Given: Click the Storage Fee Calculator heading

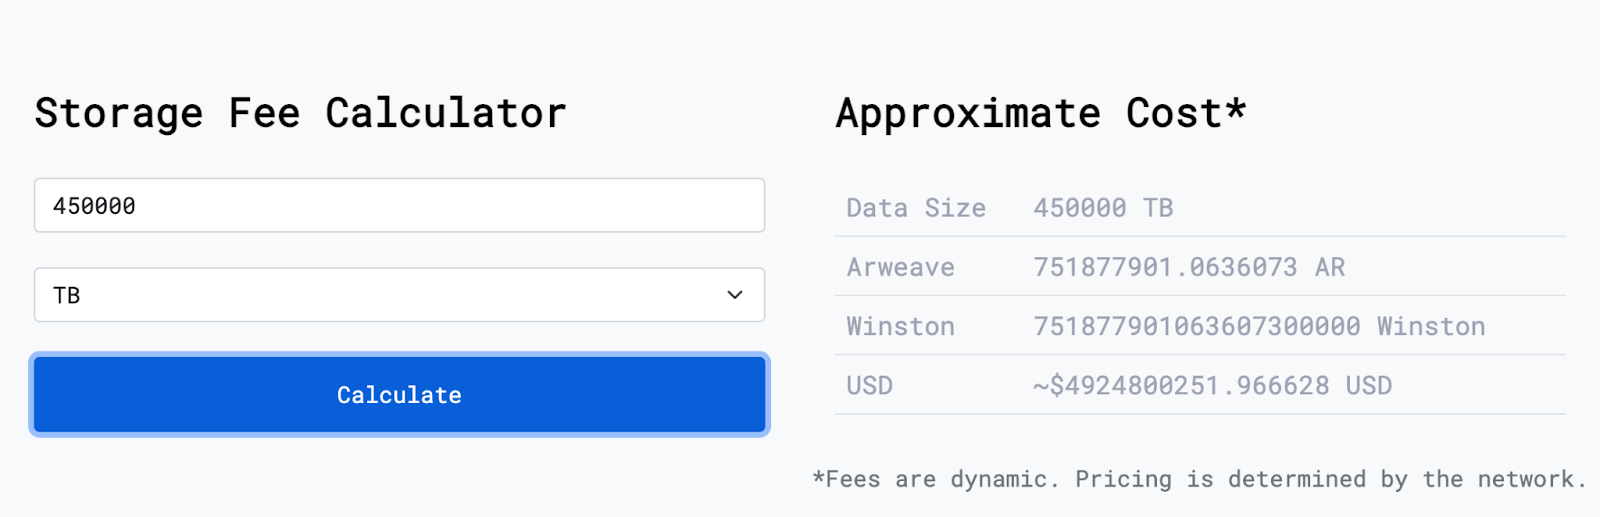Looking at the screenshot, I should point(300,113).
